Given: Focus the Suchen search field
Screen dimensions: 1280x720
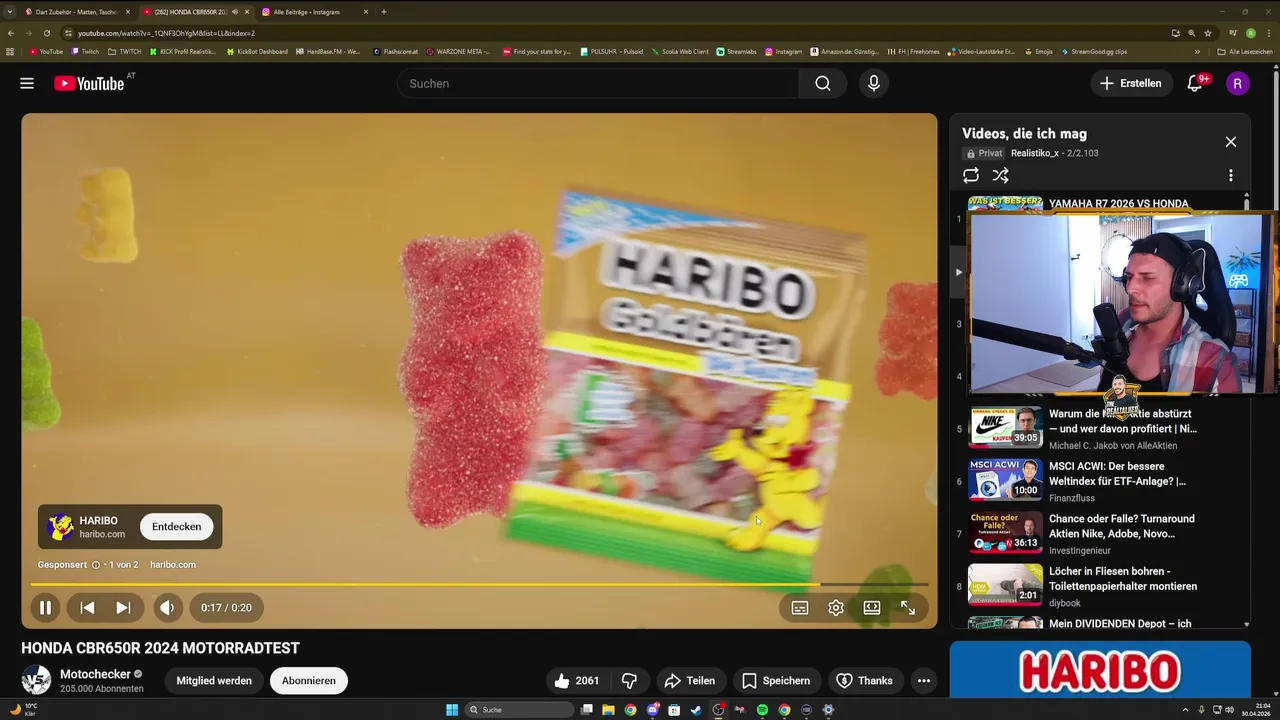Looking at the screenshot, I should pyautogui.click(x=597, y=83).
